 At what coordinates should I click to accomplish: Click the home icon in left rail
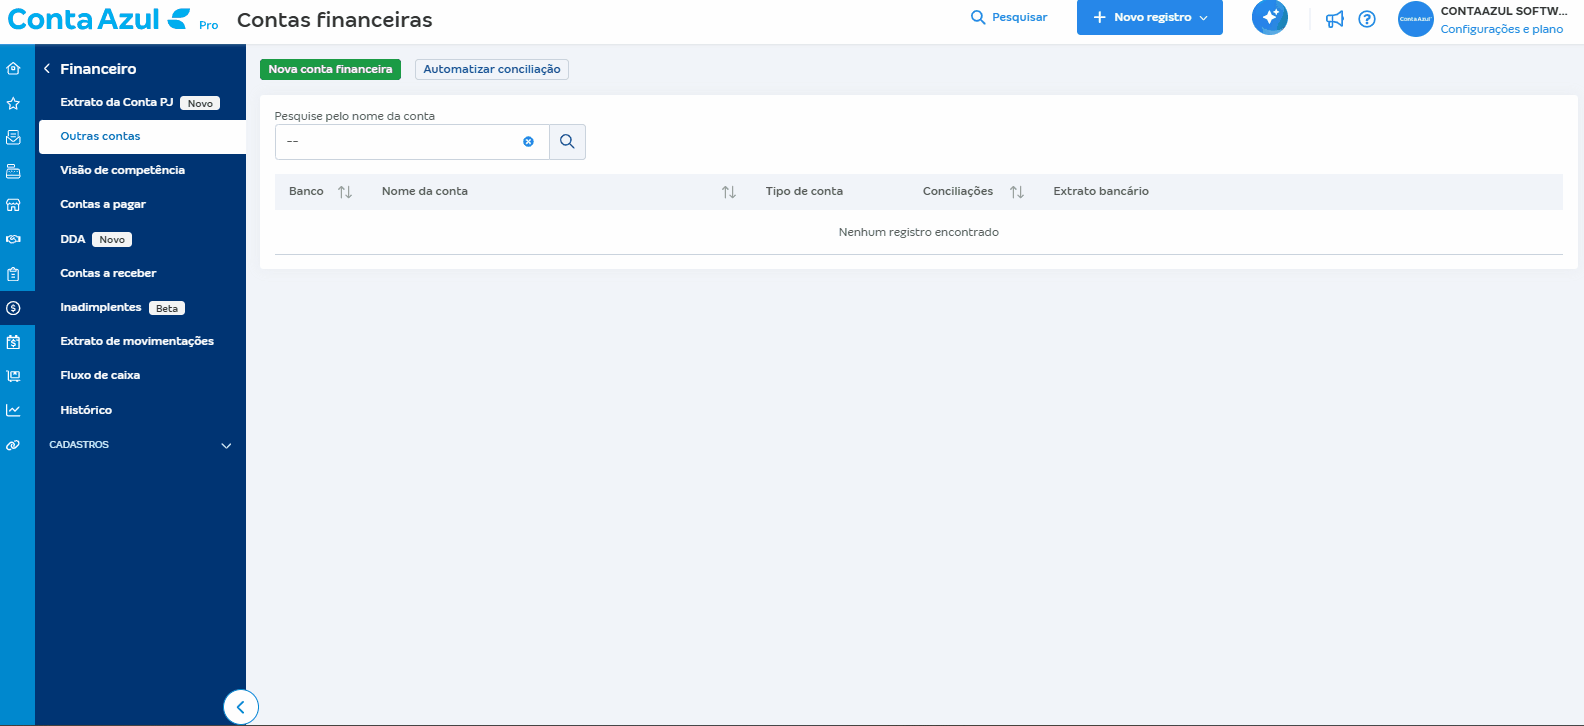click(13, 69)
